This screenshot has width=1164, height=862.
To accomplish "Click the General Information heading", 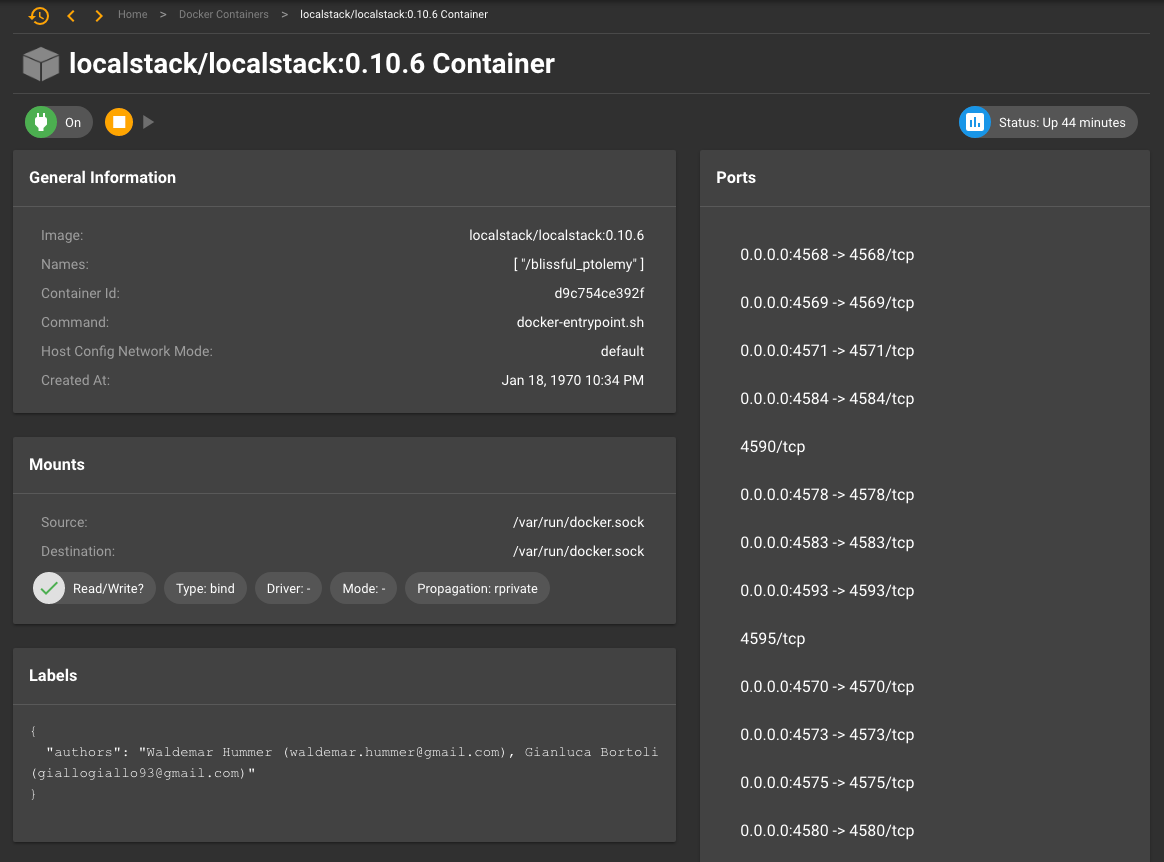I will point(102,177).
